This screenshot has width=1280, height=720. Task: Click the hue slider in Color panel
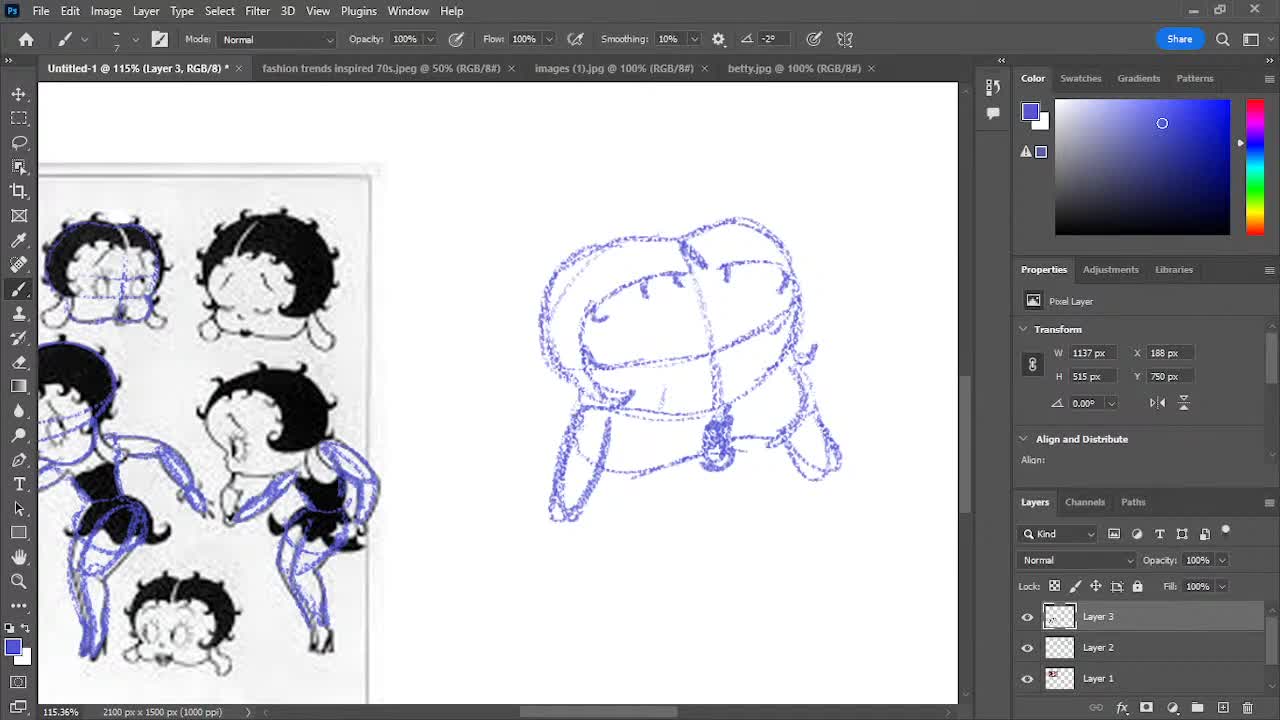1254,167
